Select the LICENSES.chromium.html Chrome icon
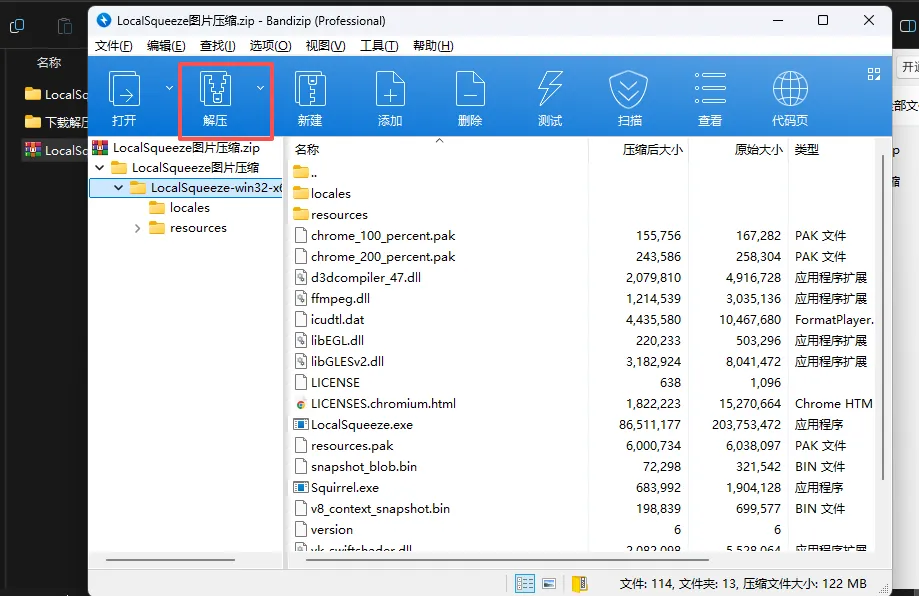 click(x=301, y=404)
